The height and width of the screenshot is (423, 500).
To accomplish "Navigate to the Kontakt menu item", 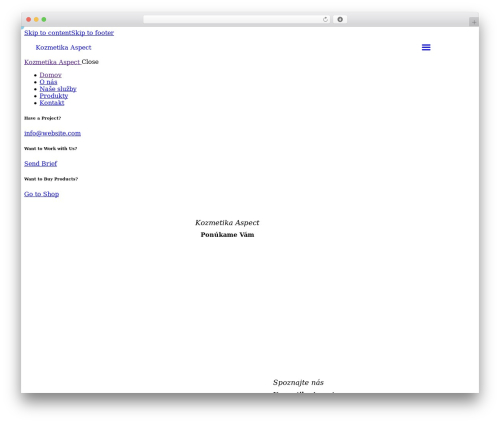I will click(52, 103).
